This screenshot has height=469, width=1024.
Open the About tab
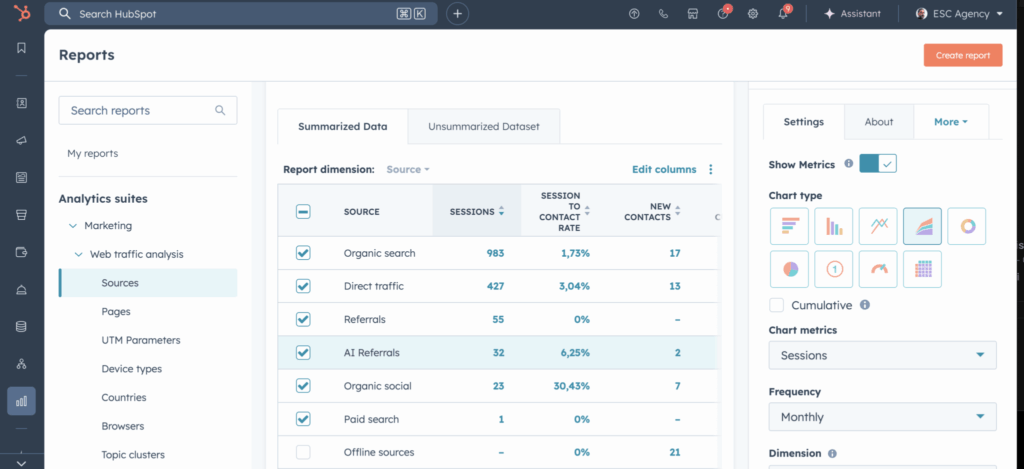pyautogui.click(x=879, y=121)
